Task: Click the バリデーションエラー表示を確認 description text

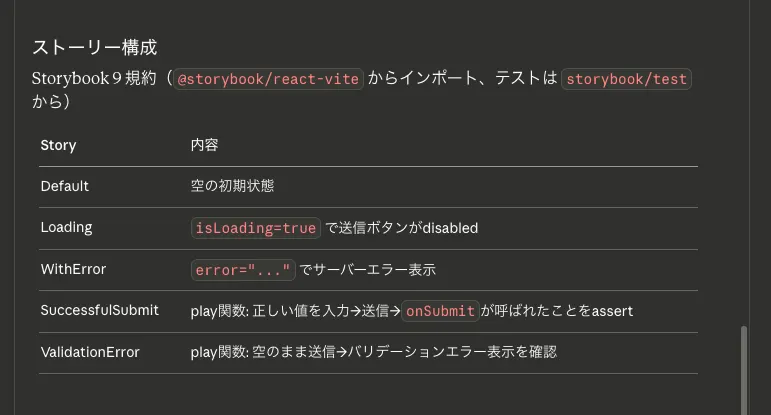Action: (452, 352)
